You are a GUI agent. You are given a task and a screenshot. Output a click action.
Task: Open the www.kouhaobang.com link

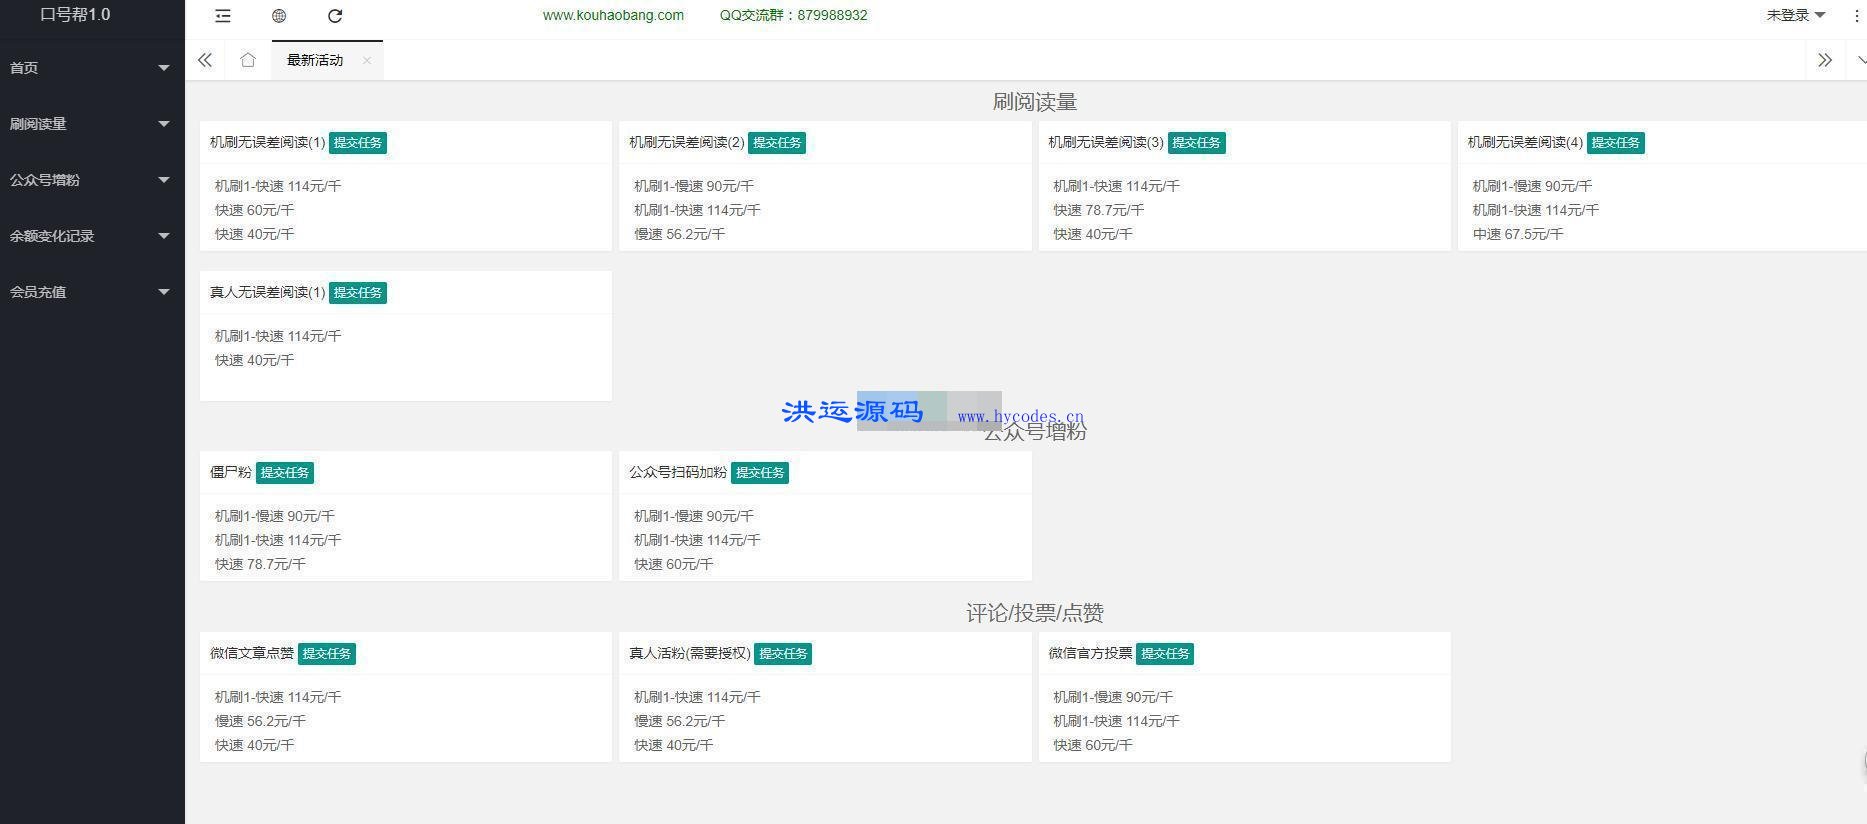(613, 15)
